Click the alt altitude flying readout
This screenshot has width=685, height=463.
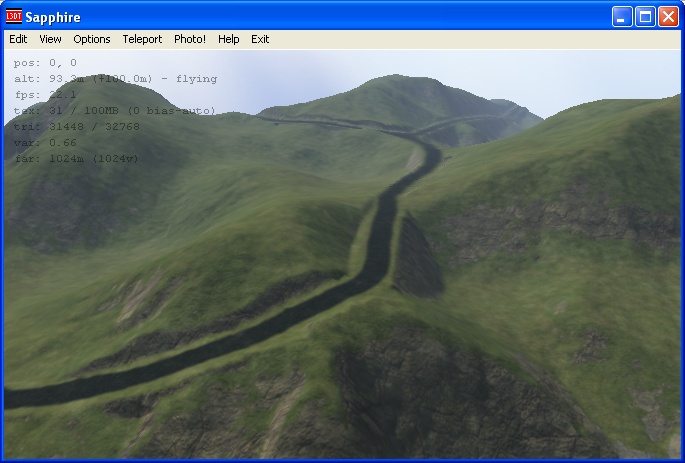115,79
